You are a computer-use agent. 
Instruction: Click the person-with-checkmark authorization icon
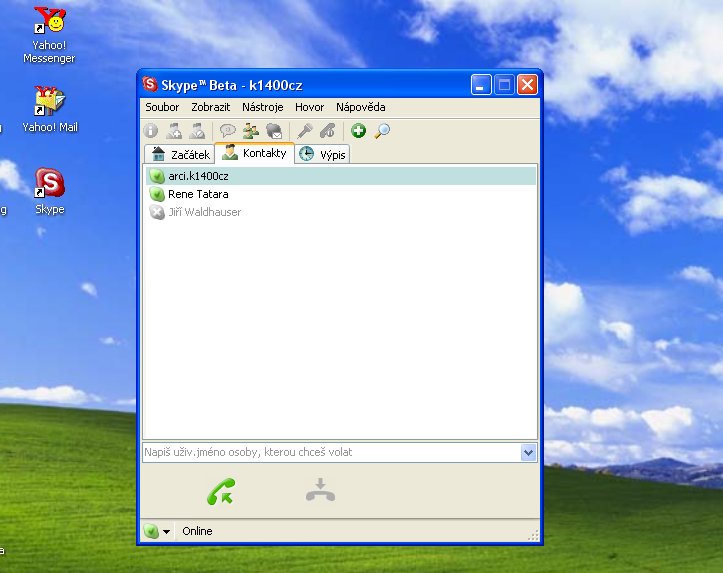click(197, 131)
